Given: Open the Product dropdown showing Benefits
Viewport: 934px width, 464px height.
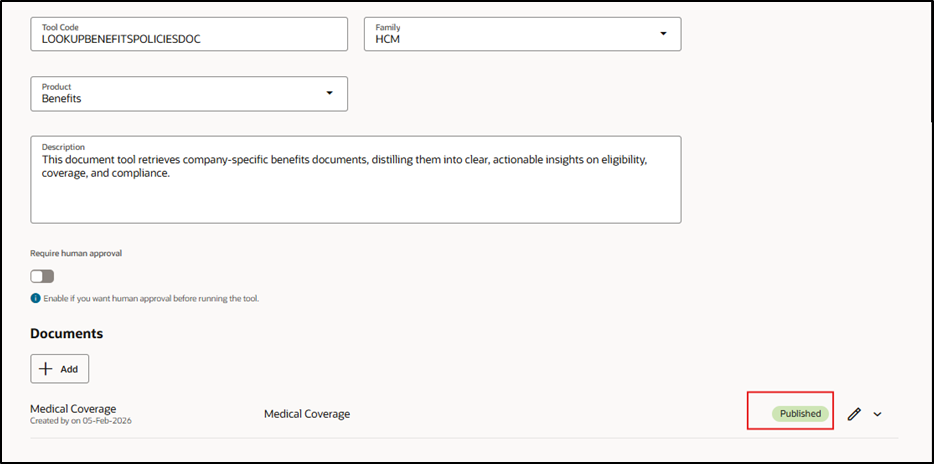Looking at the screenshot, I should coord(189,94).
